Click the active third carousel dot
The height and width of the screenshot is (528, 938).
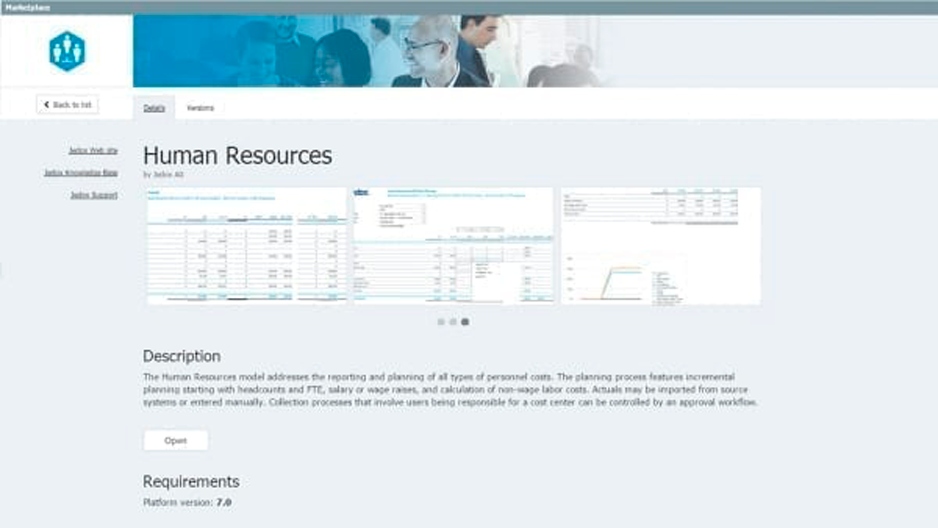tap(465, 322)
